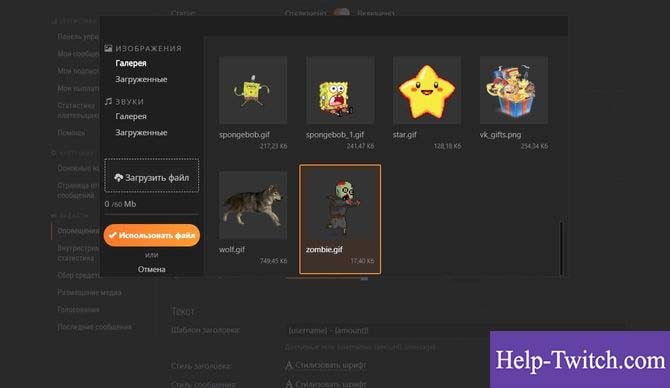The height and width of the screenshot is (388, 670).
Task: Click the Звуки music note icon
Action: [109, 101]
